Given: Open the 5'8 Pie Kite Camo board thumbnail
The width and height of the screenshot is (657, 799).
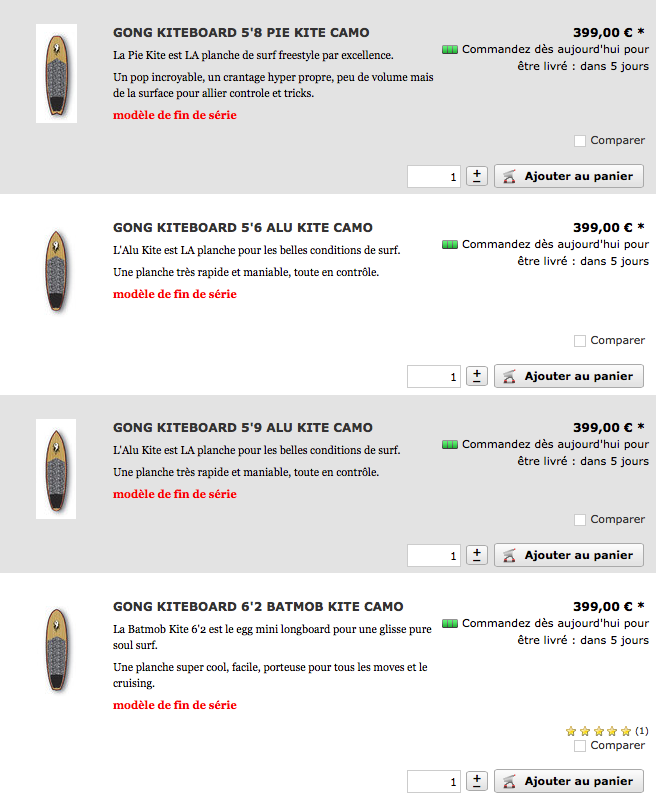Looking at the screenshot, I should (56, 73).
